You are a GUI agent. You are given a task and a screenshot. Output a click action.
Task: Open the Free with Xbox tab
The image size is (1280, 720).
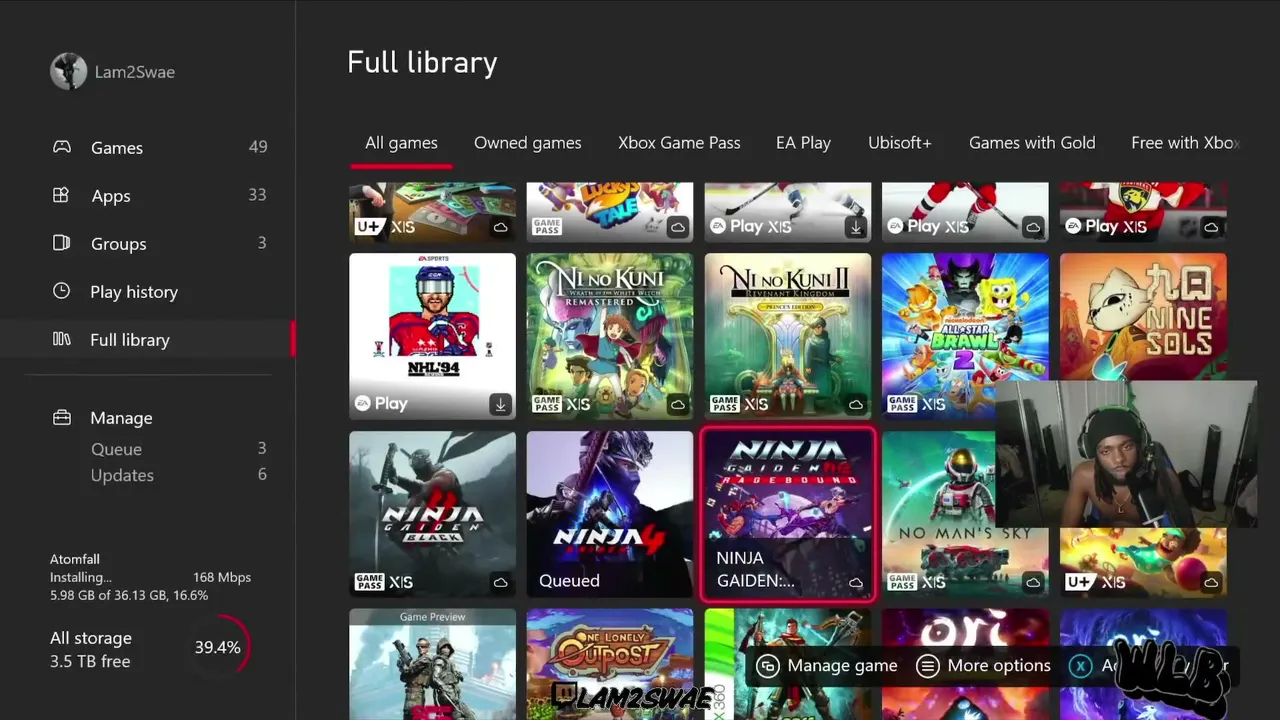(1186, 143)
